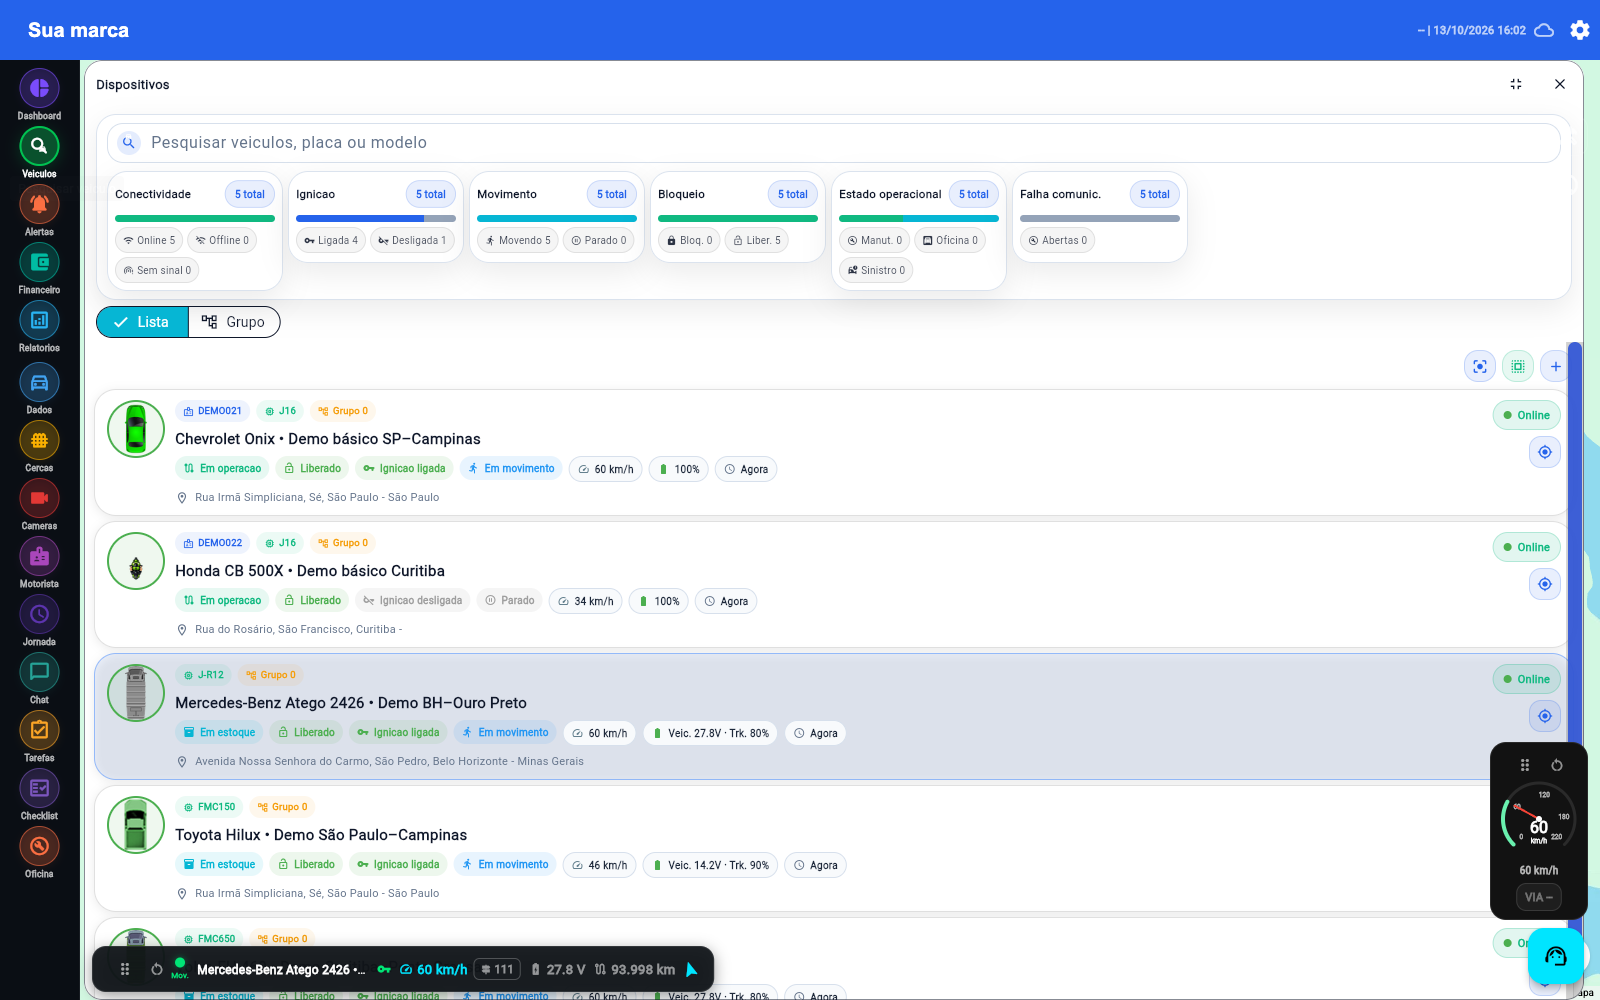Filter by Desligada 1 ignition

412,240
